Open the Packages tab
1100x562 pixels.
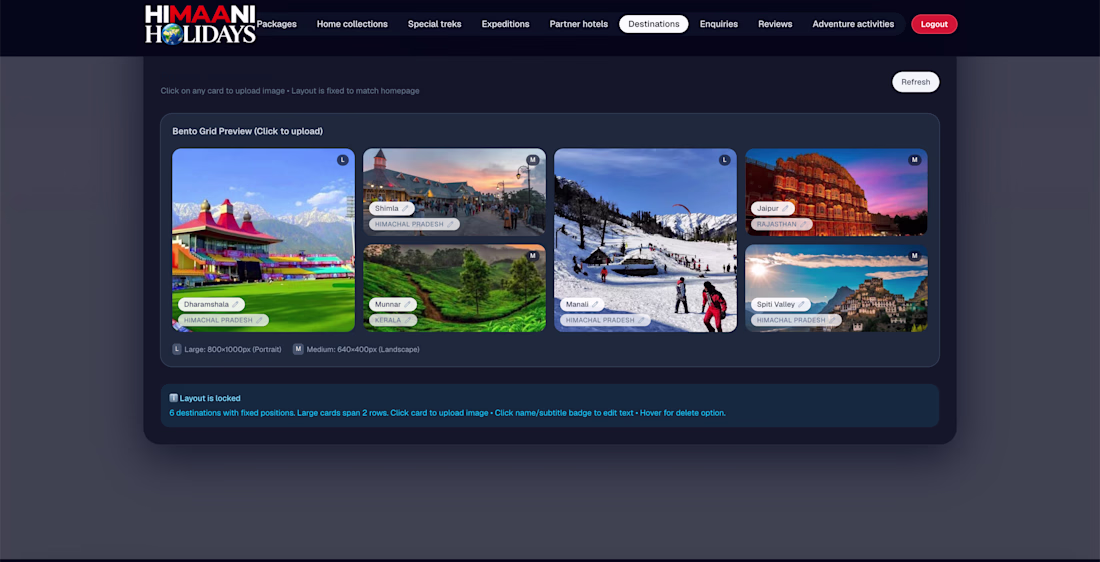[x=276, y=24]
